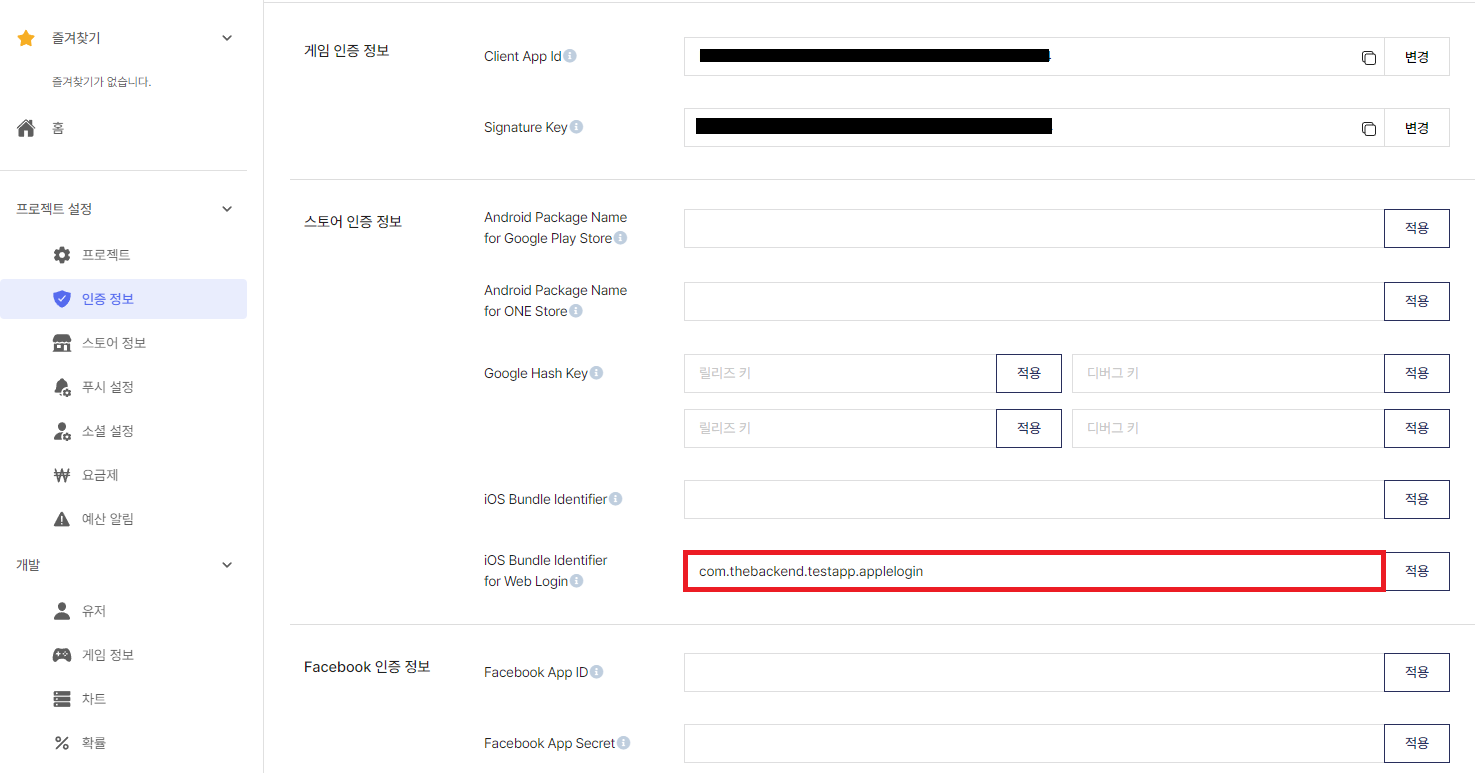Focus the iOS Bundle Identifier field
This screenshot has width=1475, height=773.
[1034, 499]
